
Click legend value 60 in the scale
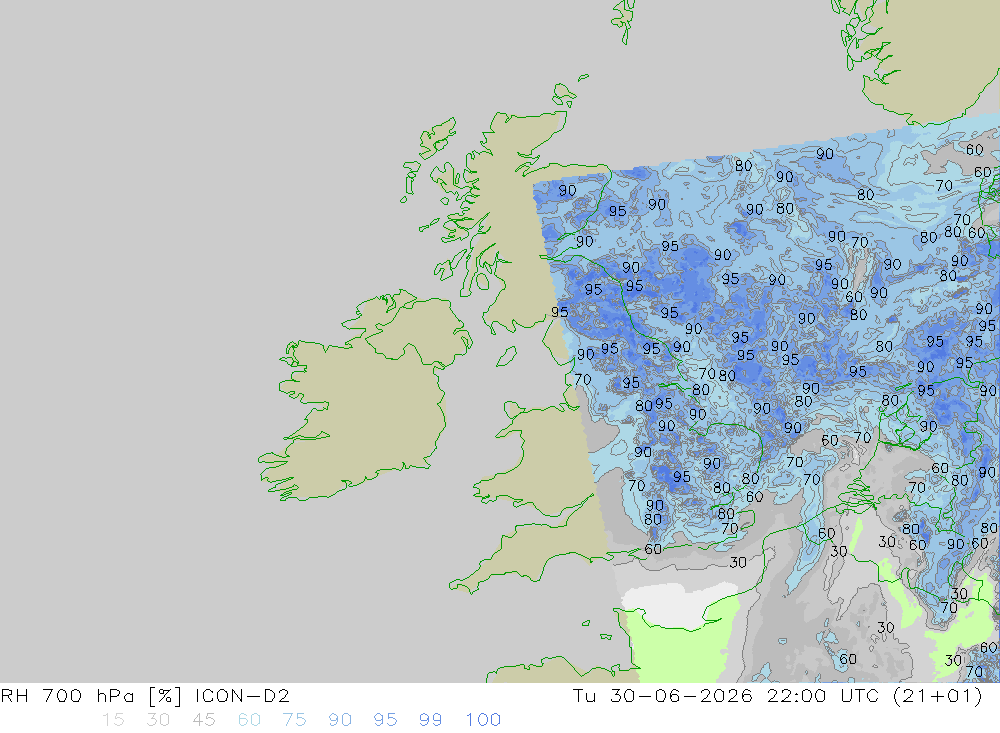249,720
